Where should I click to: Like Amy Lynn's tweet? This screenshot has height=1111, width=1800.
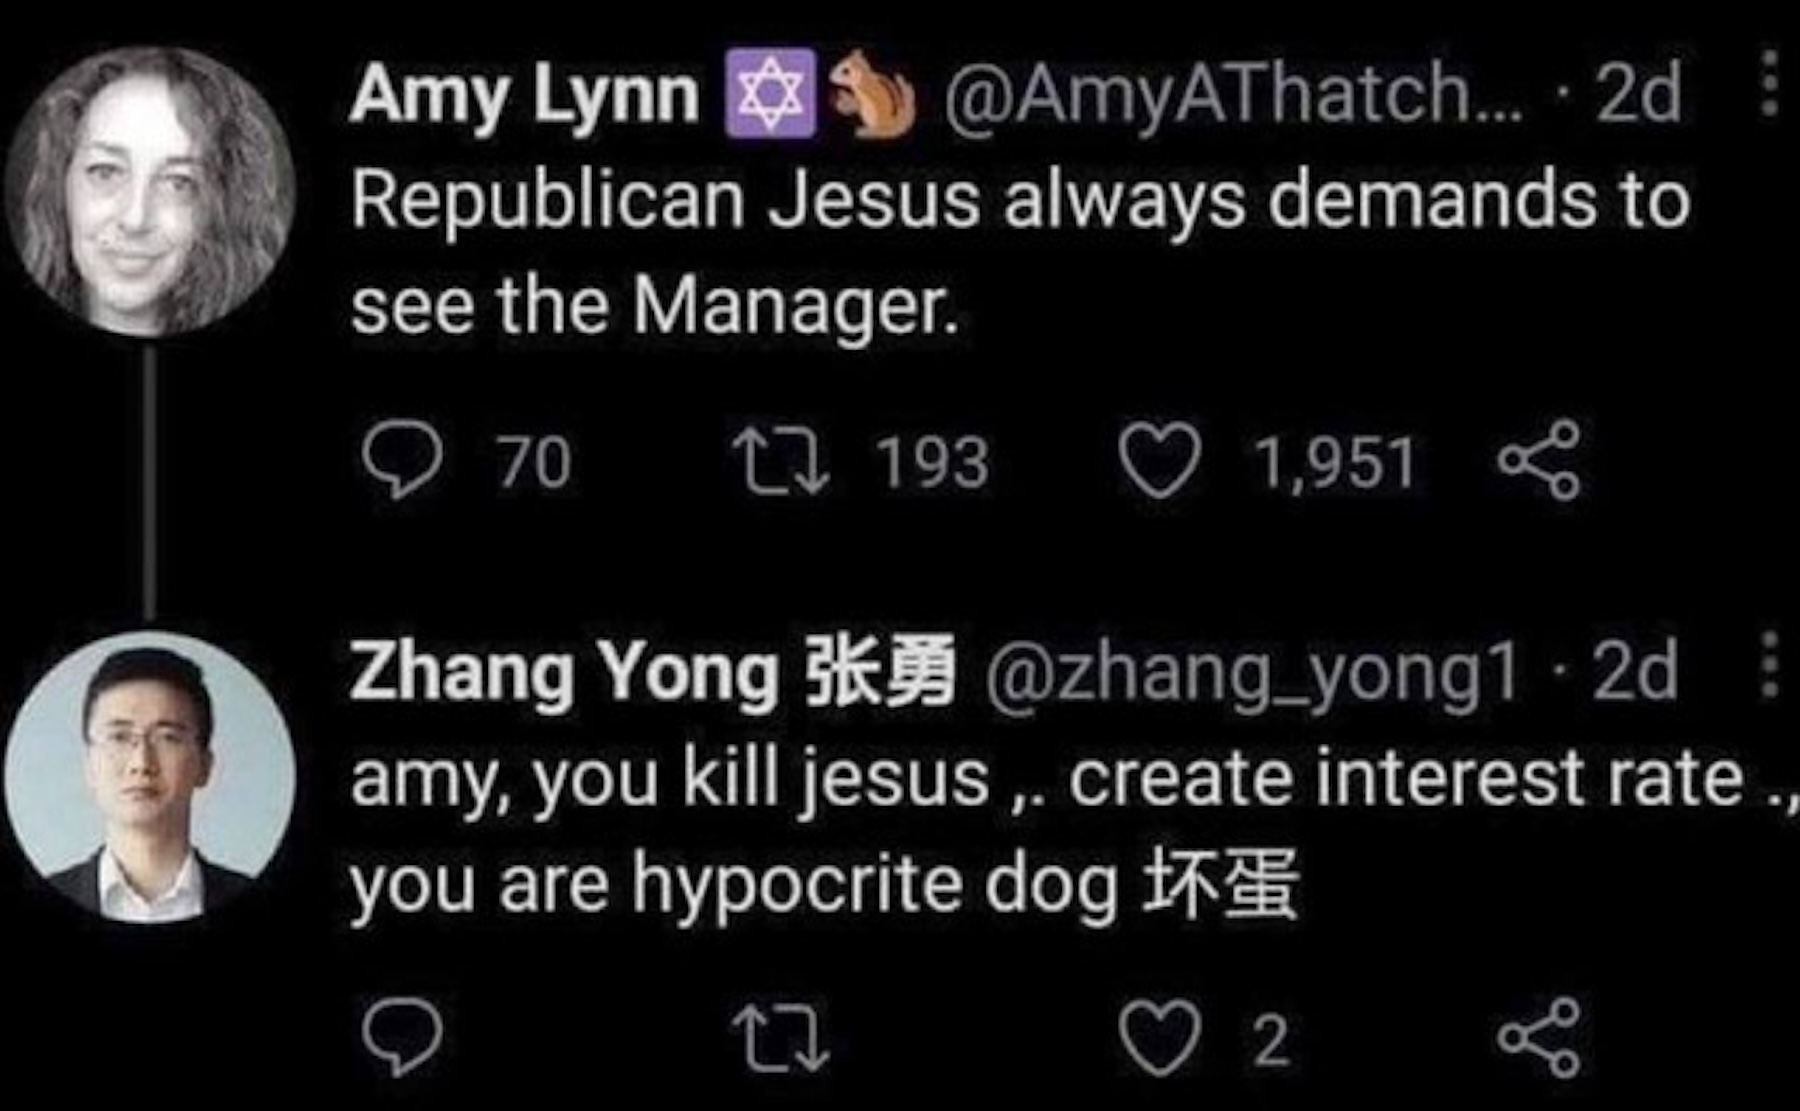click(x=1159, y=463)
